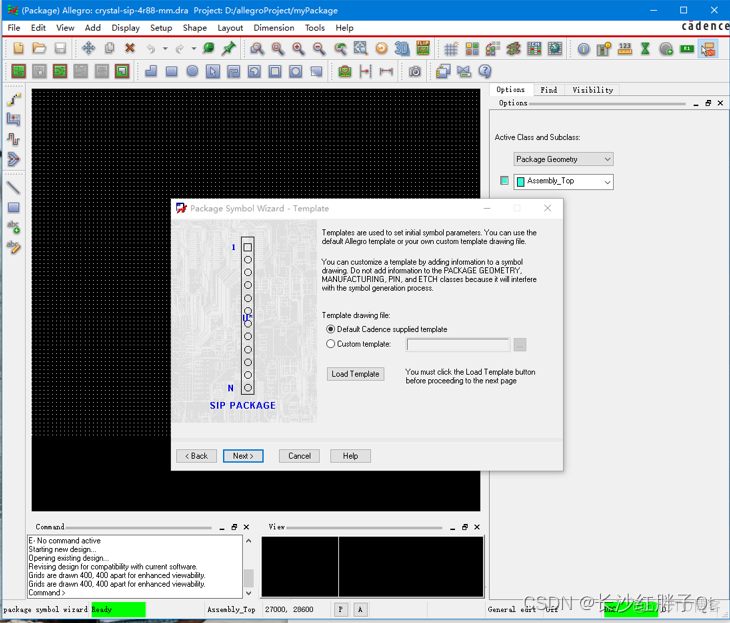730x623 pixels.
Task: Click Back in the wizard
Action: pos(196,456)
